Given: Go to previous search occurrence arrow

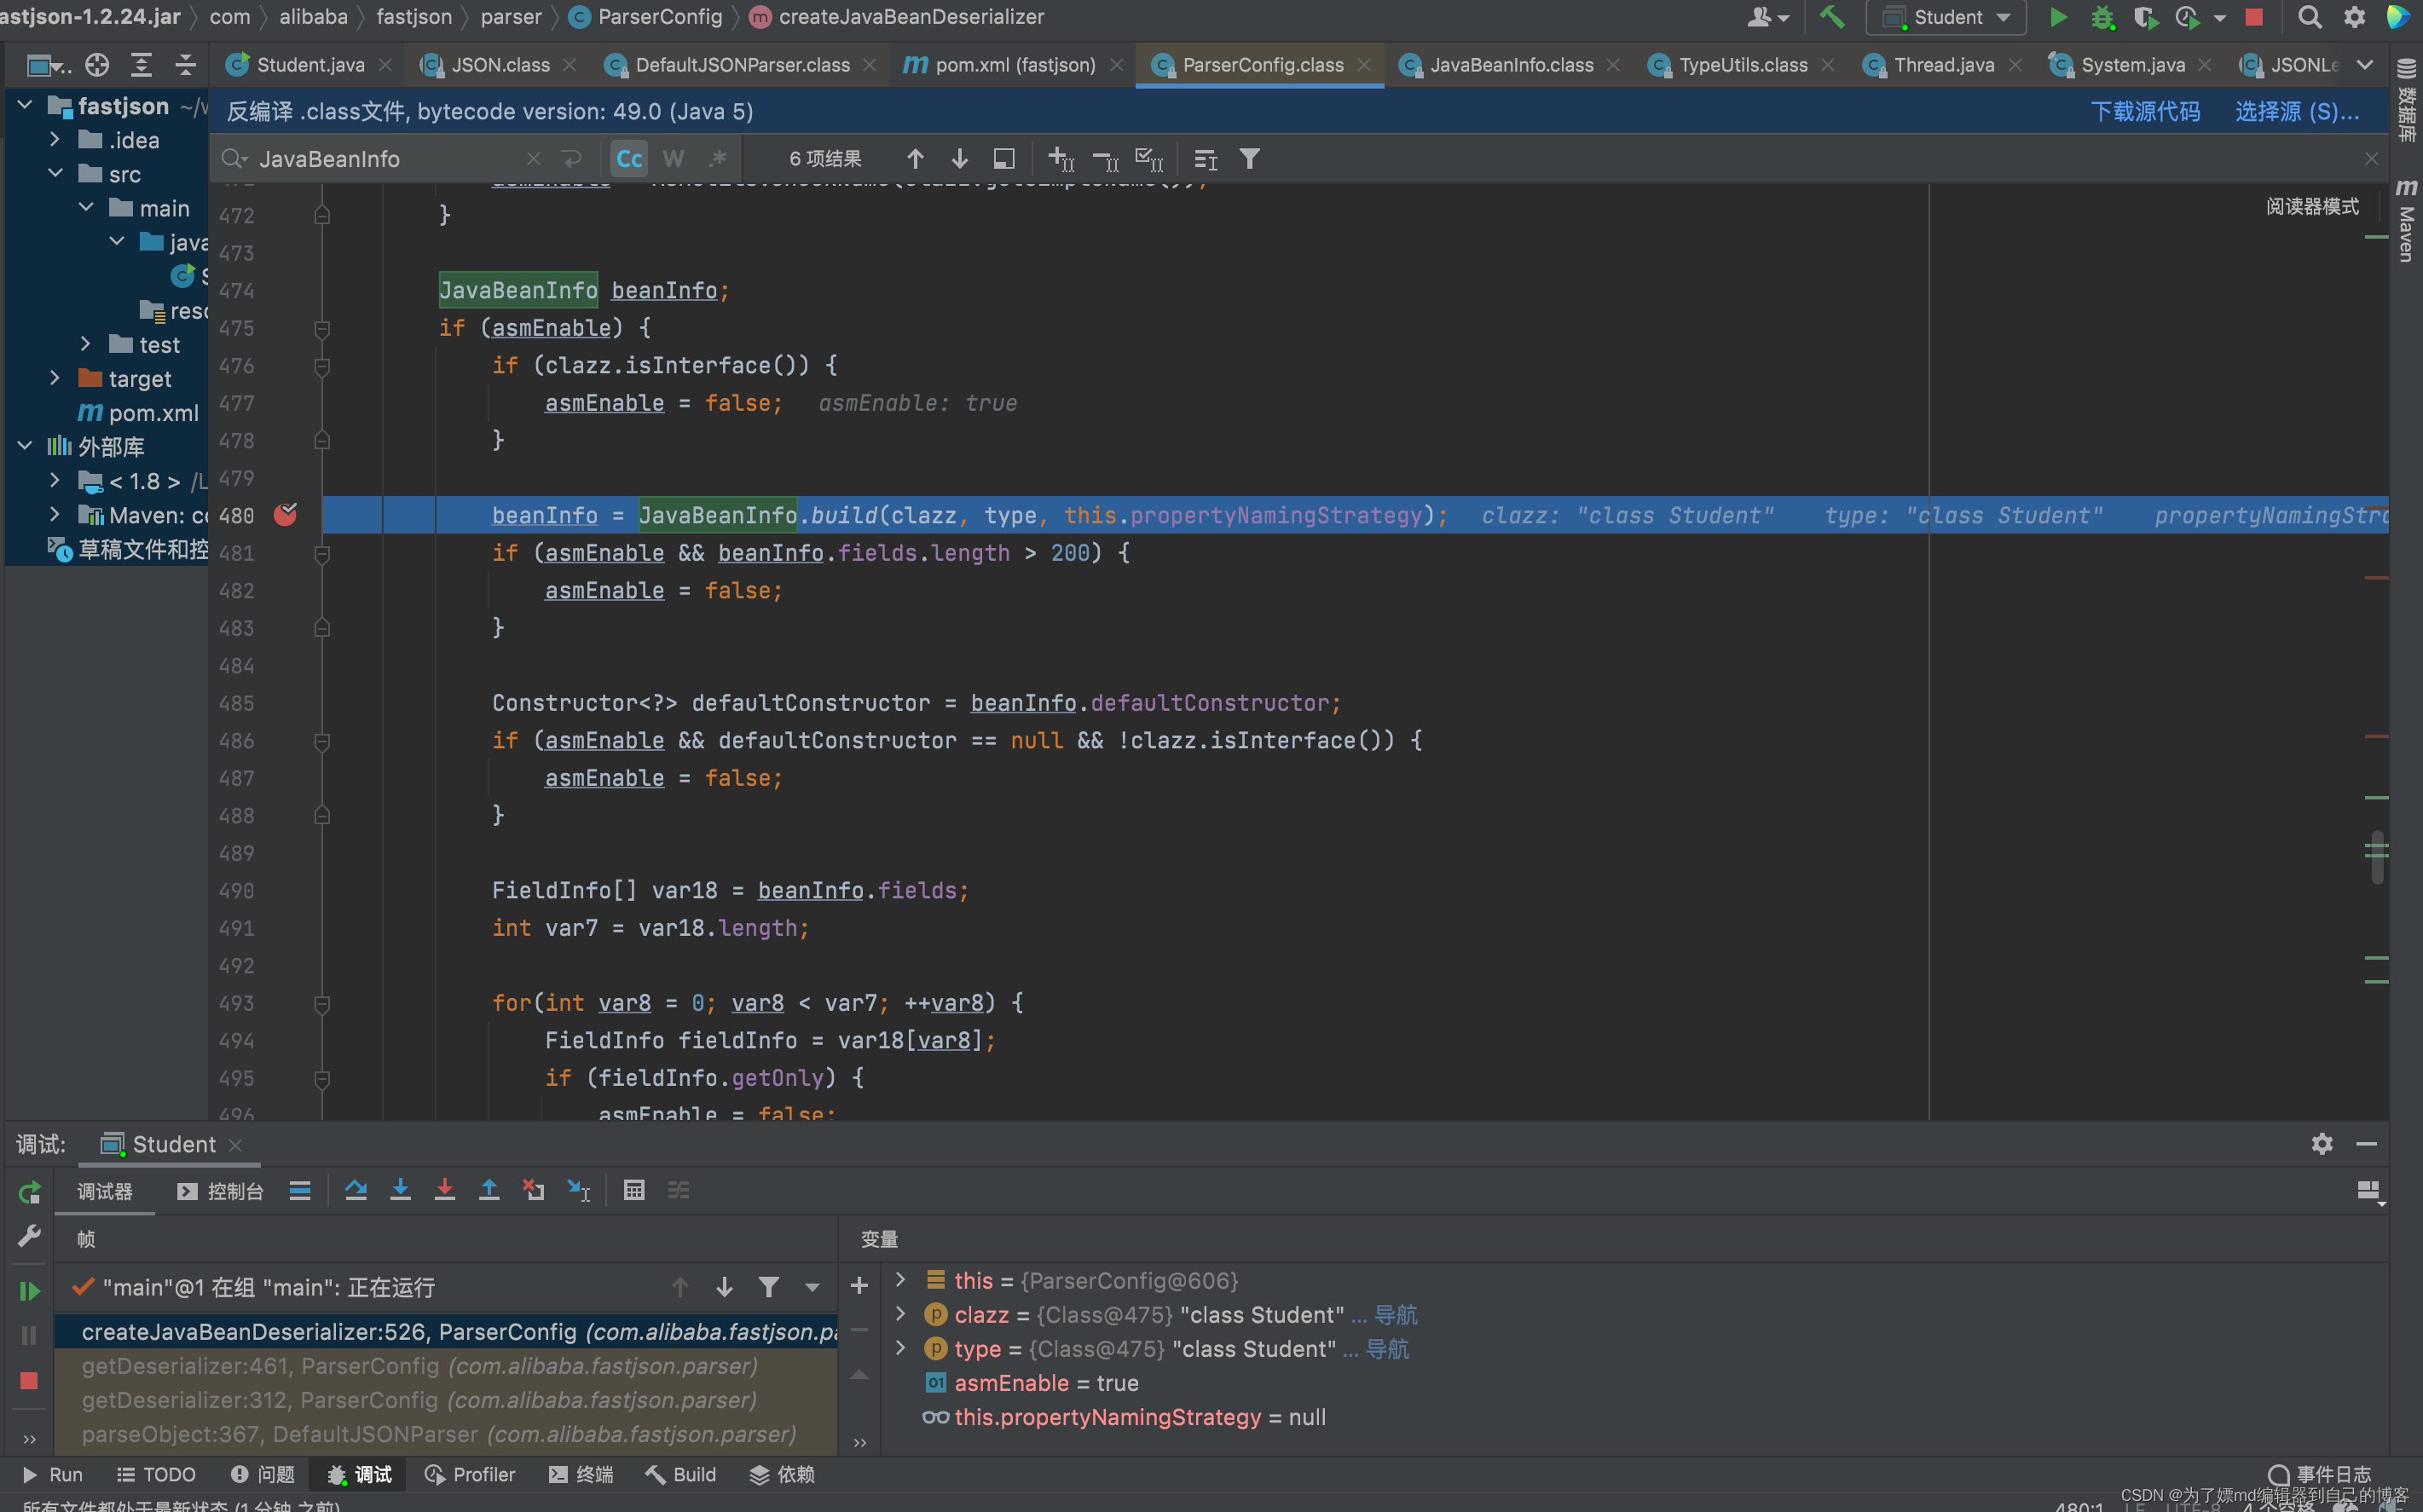Looking at the screenshot, I should tap(915, 159).
